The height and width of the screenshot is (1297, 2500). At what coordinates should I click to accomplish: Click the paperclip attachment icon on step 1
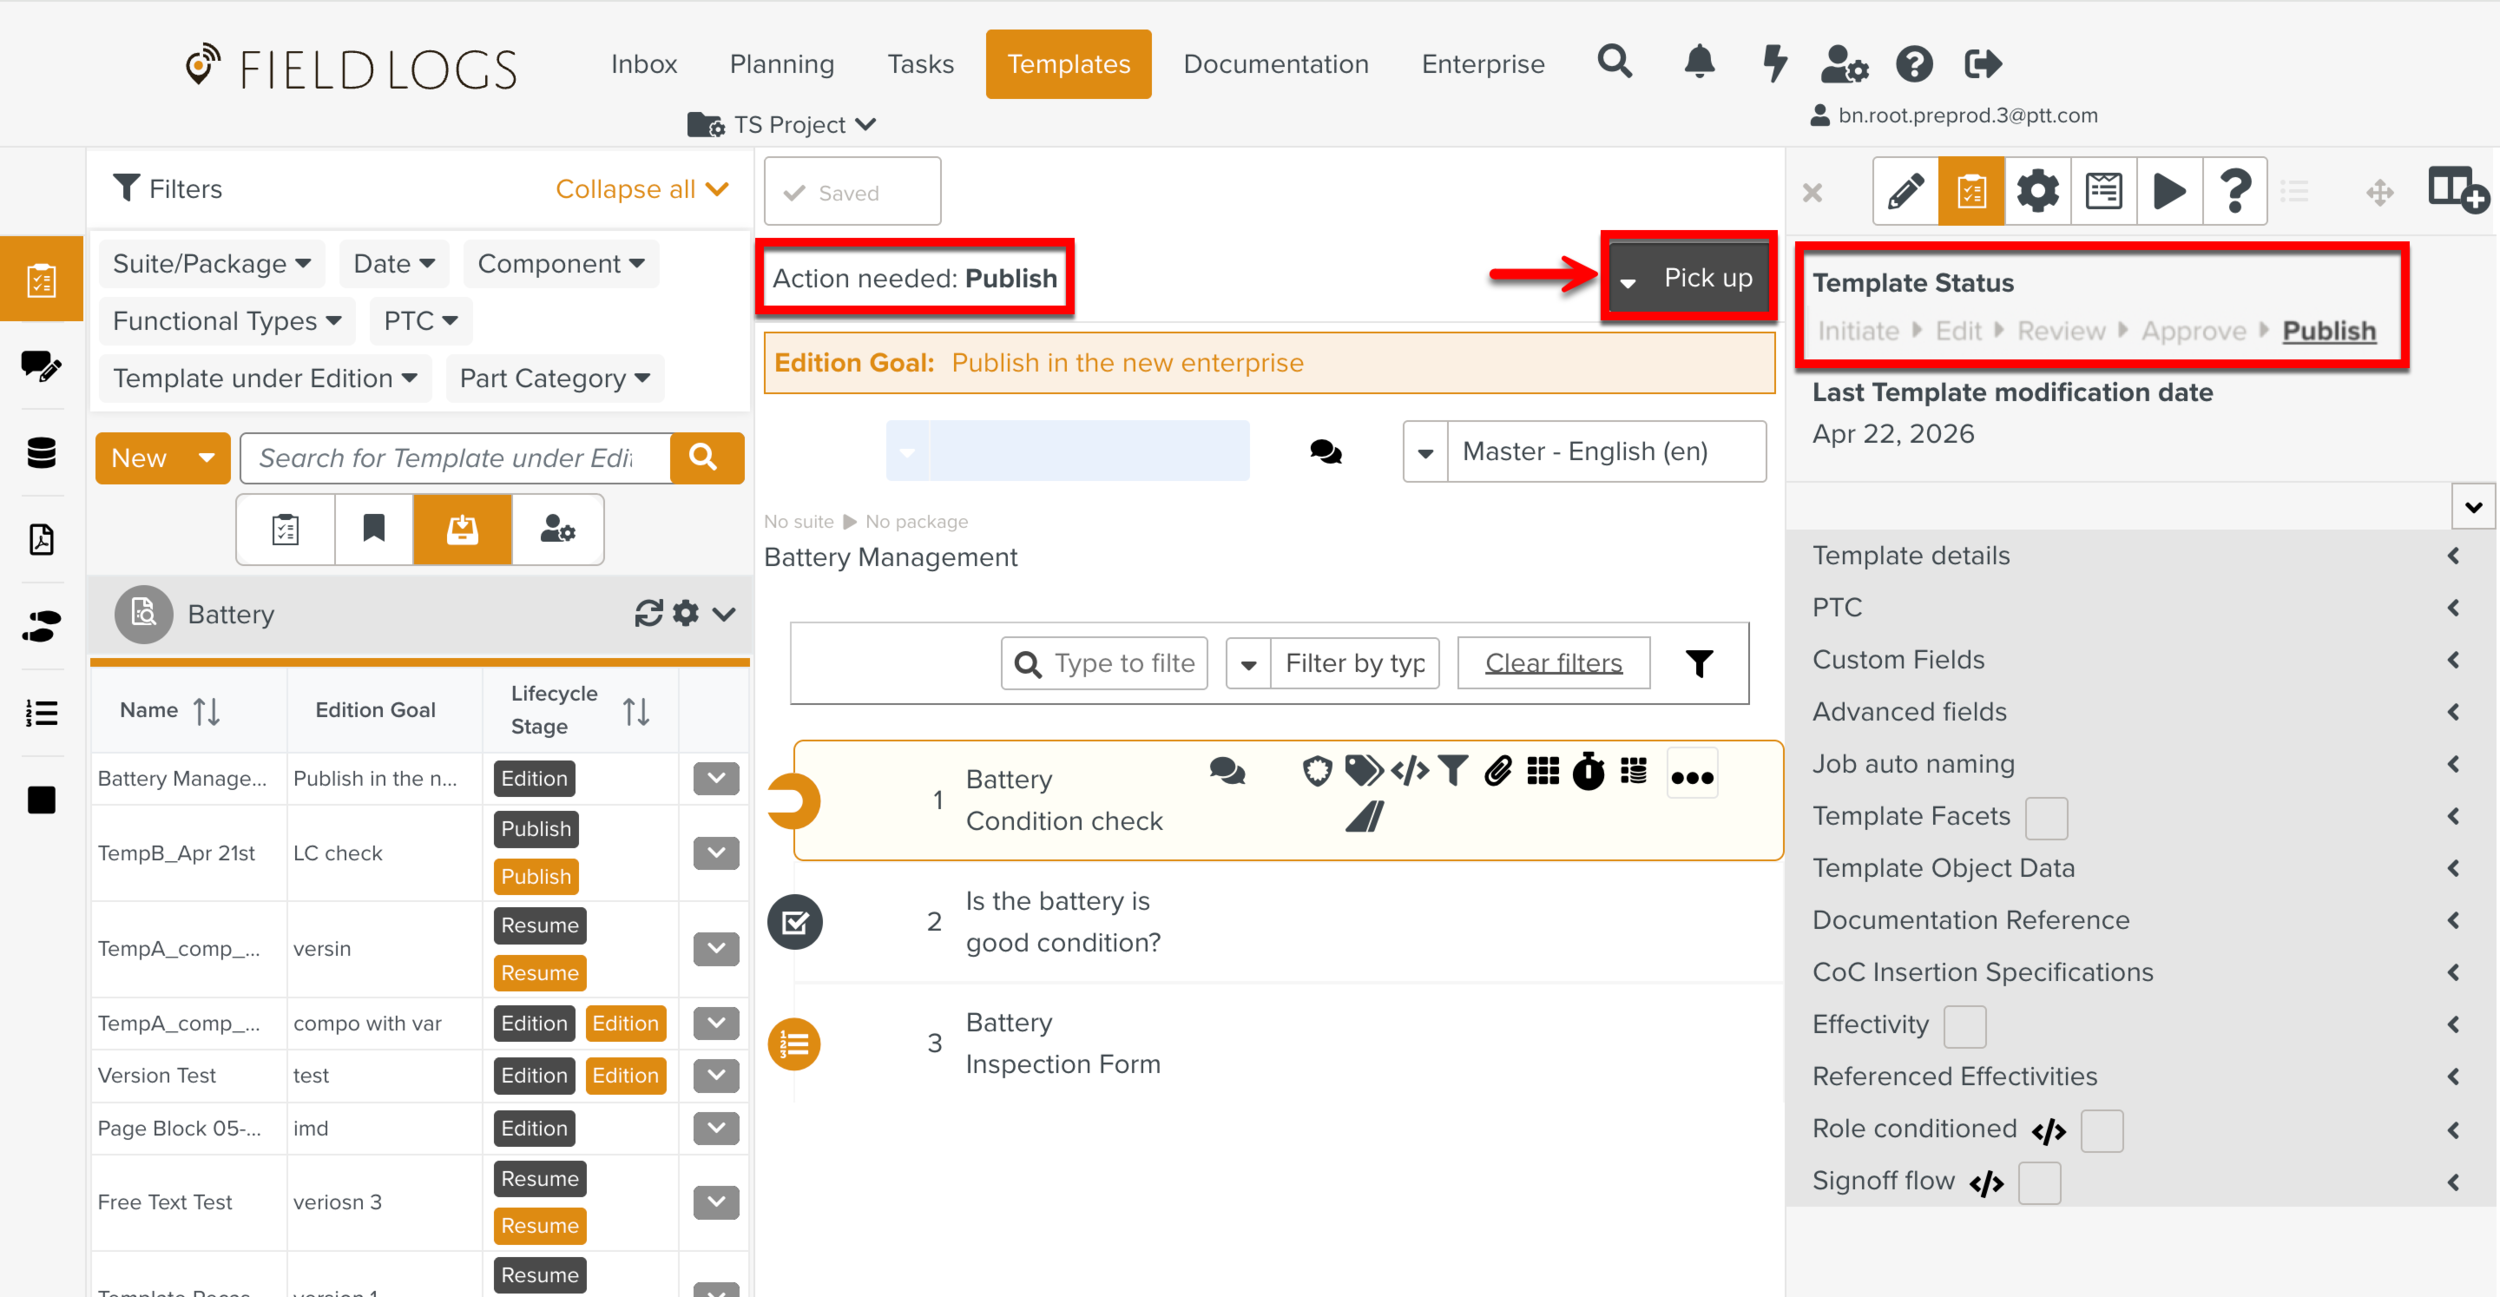point(1497,771)
